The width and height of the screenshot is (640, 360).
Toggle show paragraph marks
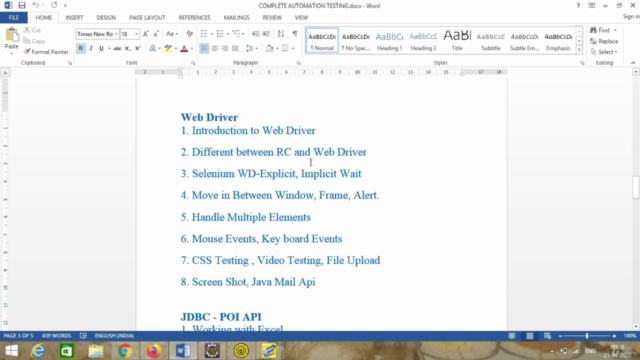click(x=295, y=34)
